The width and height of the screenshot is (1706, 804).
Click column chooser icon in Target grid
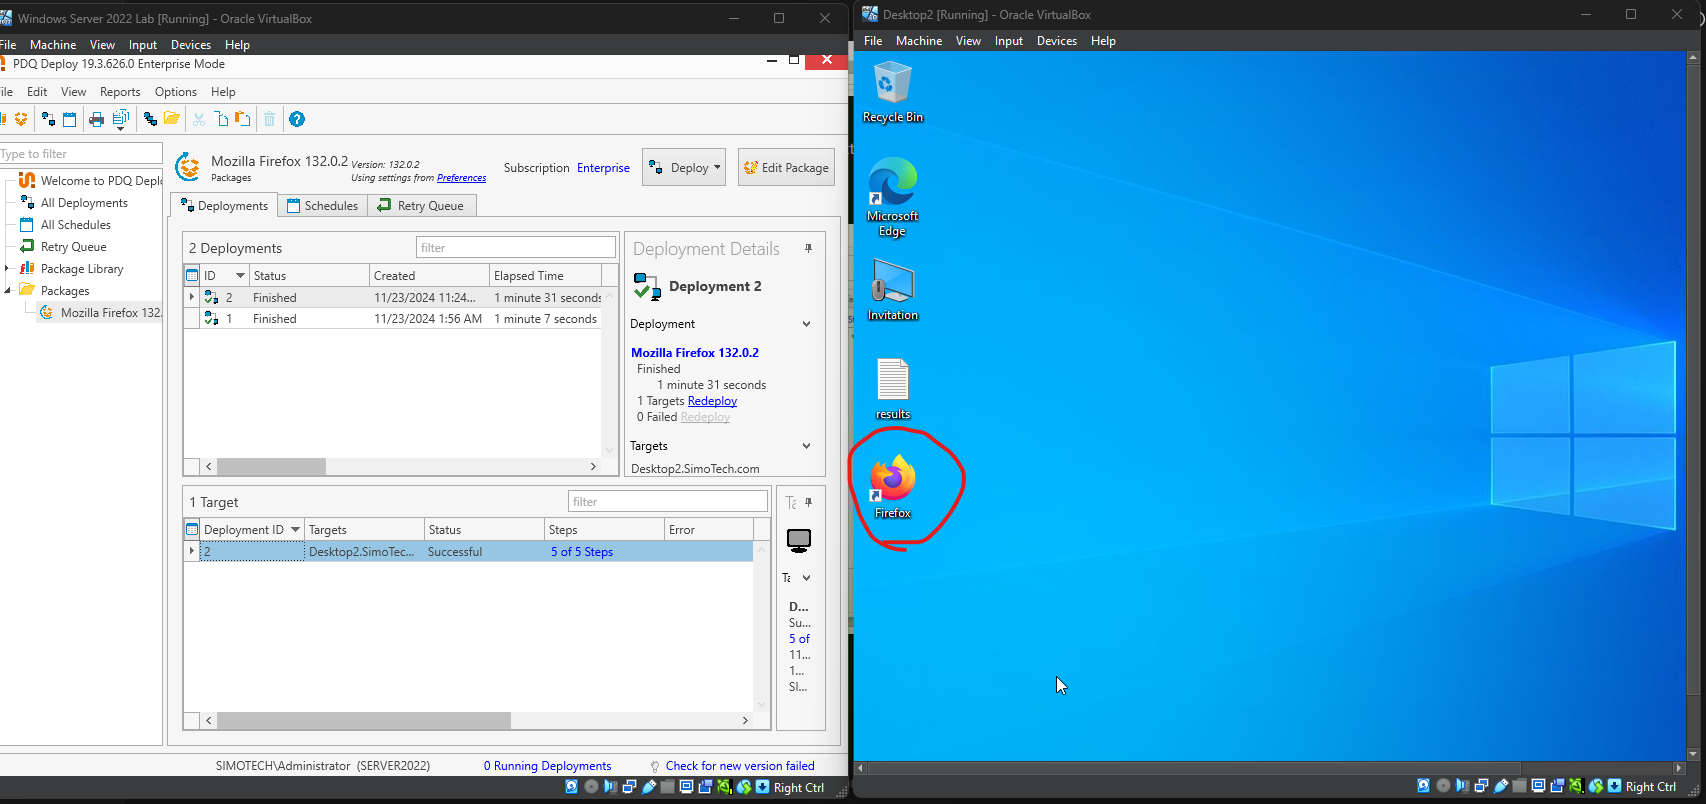coord(192,529)
